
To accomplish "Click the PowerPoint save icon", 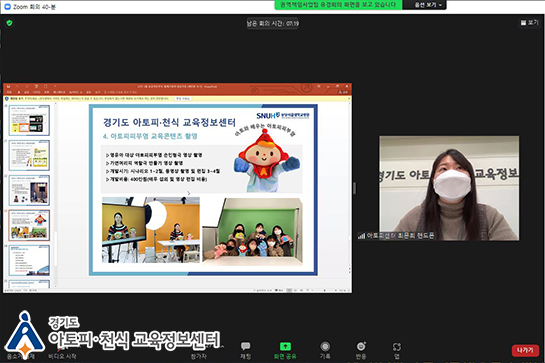I will (x=8, y=86).
